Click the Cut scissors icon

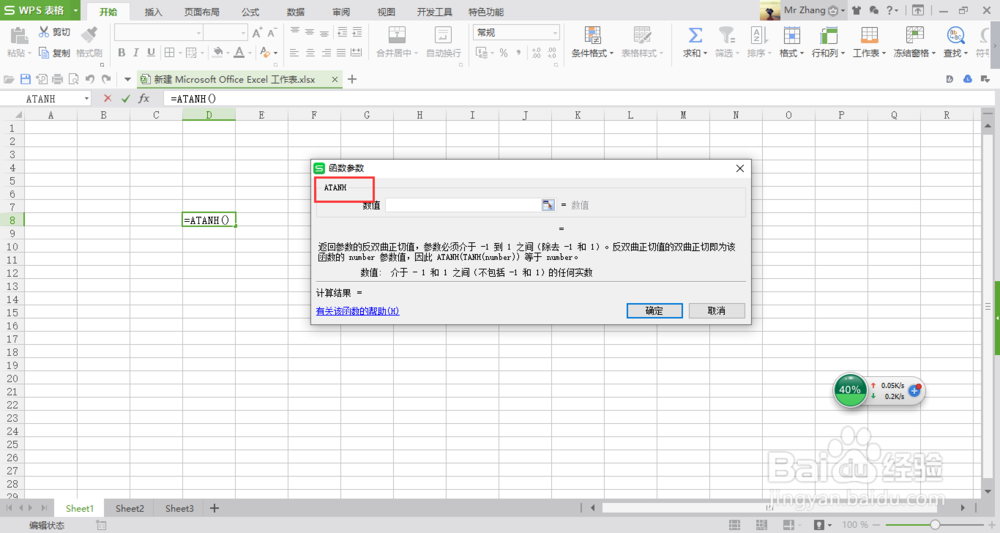click(44, 32)
